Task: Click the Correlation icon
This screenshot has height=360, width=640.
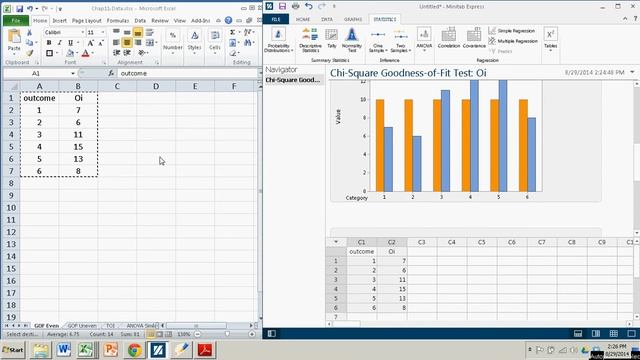Action: point(449,39)
